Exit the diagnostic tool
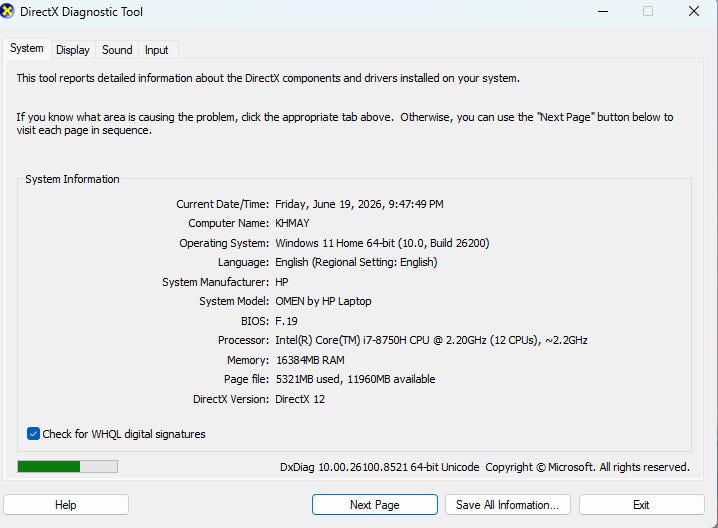This screenshot has width=718, height=528. pos(641,505)
